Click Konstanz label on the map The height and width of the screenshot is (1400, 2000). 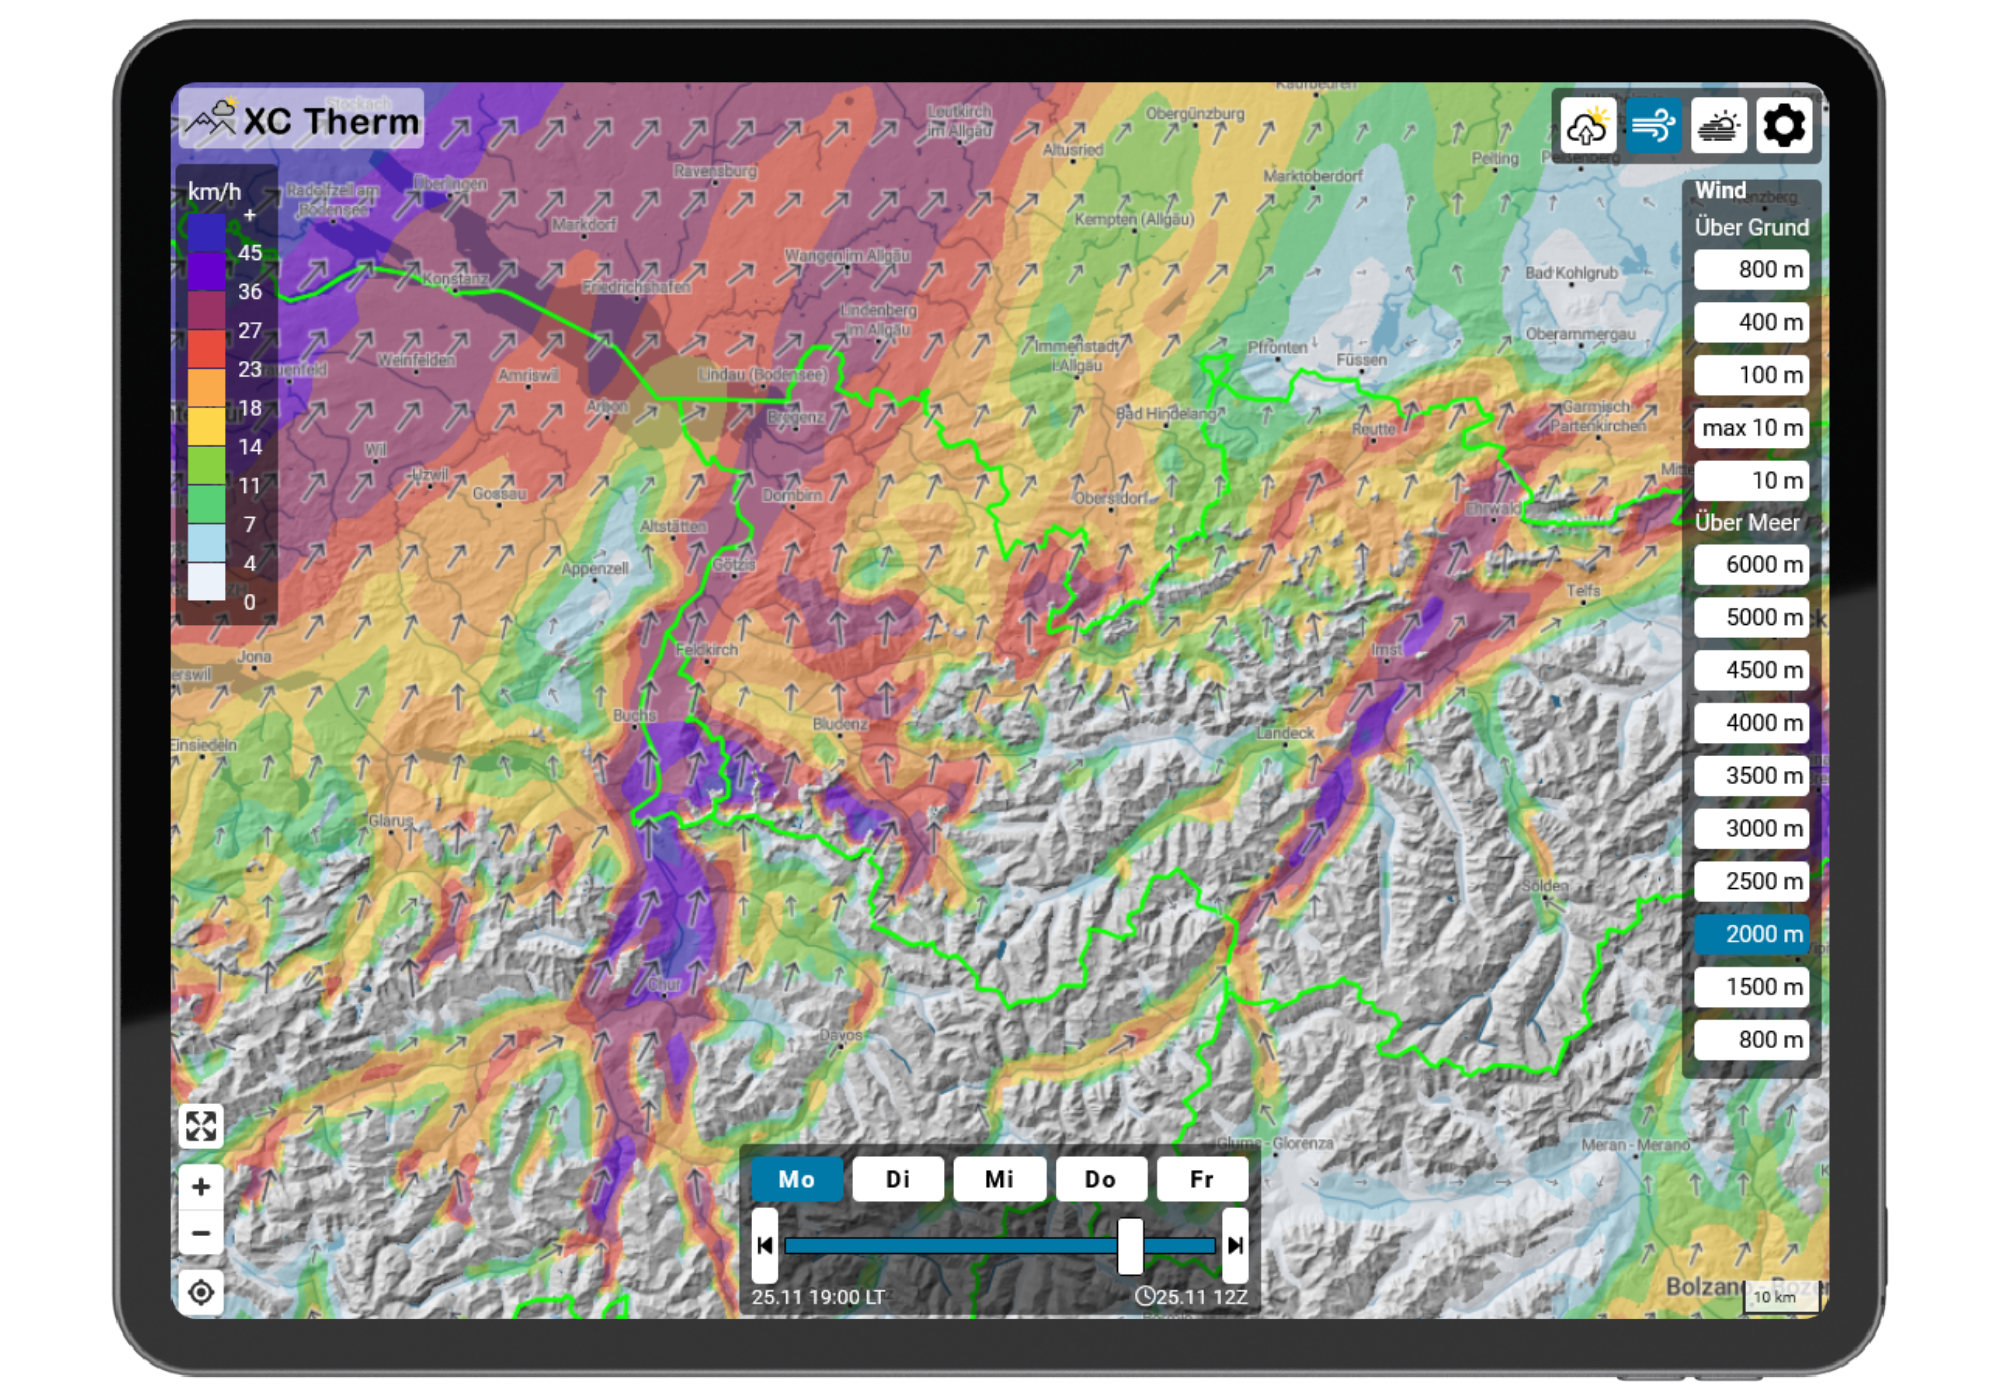coord(456,278)
